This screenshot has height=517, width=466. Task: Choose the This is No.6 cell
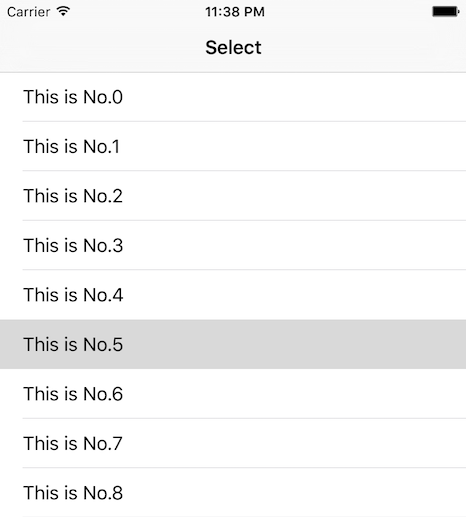(233, 394)
